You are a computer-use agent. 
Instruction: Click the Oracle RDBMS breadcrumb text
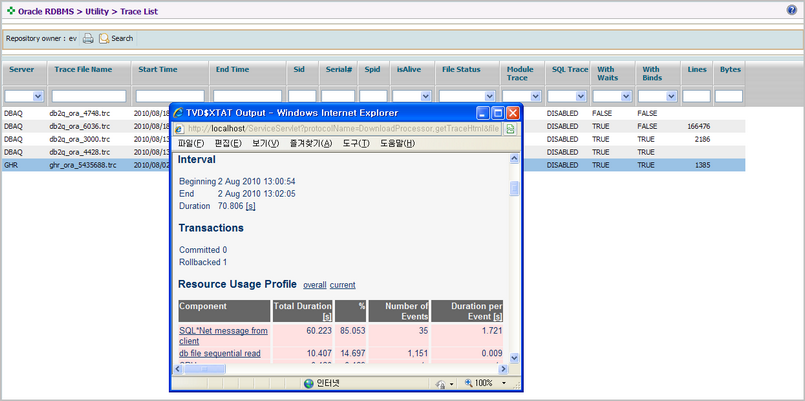tap(46, 11)
